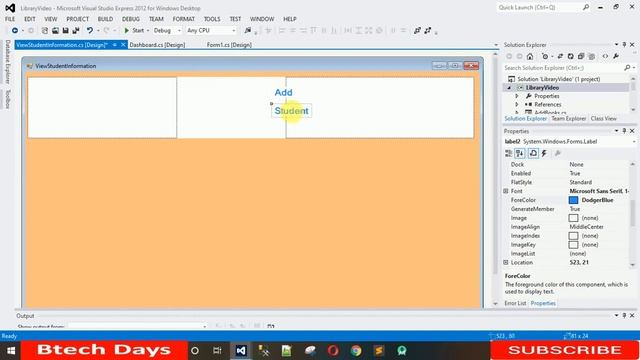Click the ImageKey (none) swatch
Image resolution: width=640 pixels, height=360 pixels.
573,245
